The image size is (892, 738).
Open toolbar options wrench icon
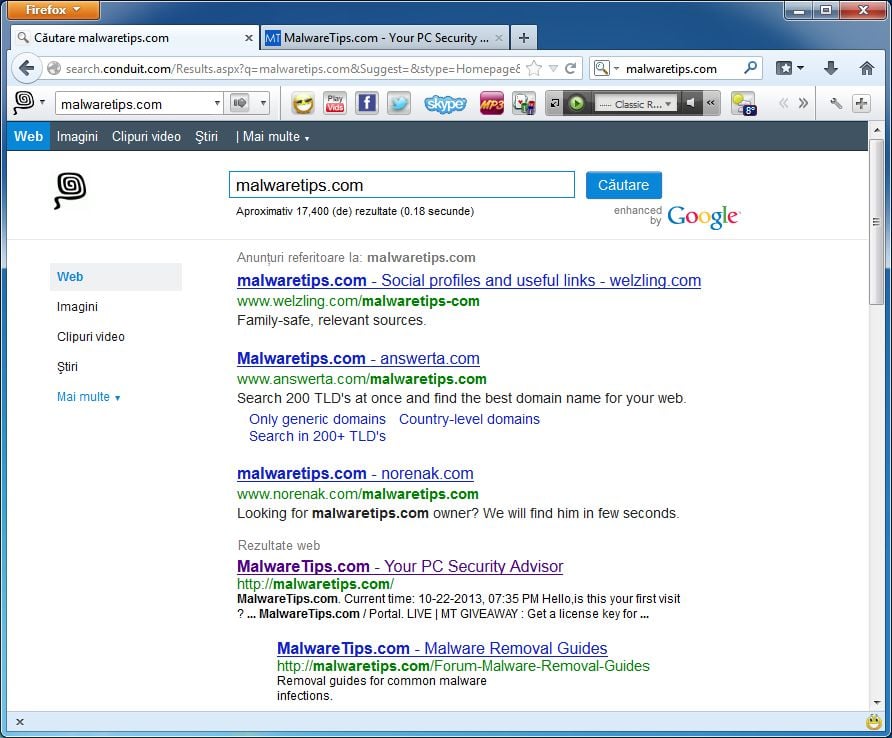[x=836, y=104]
